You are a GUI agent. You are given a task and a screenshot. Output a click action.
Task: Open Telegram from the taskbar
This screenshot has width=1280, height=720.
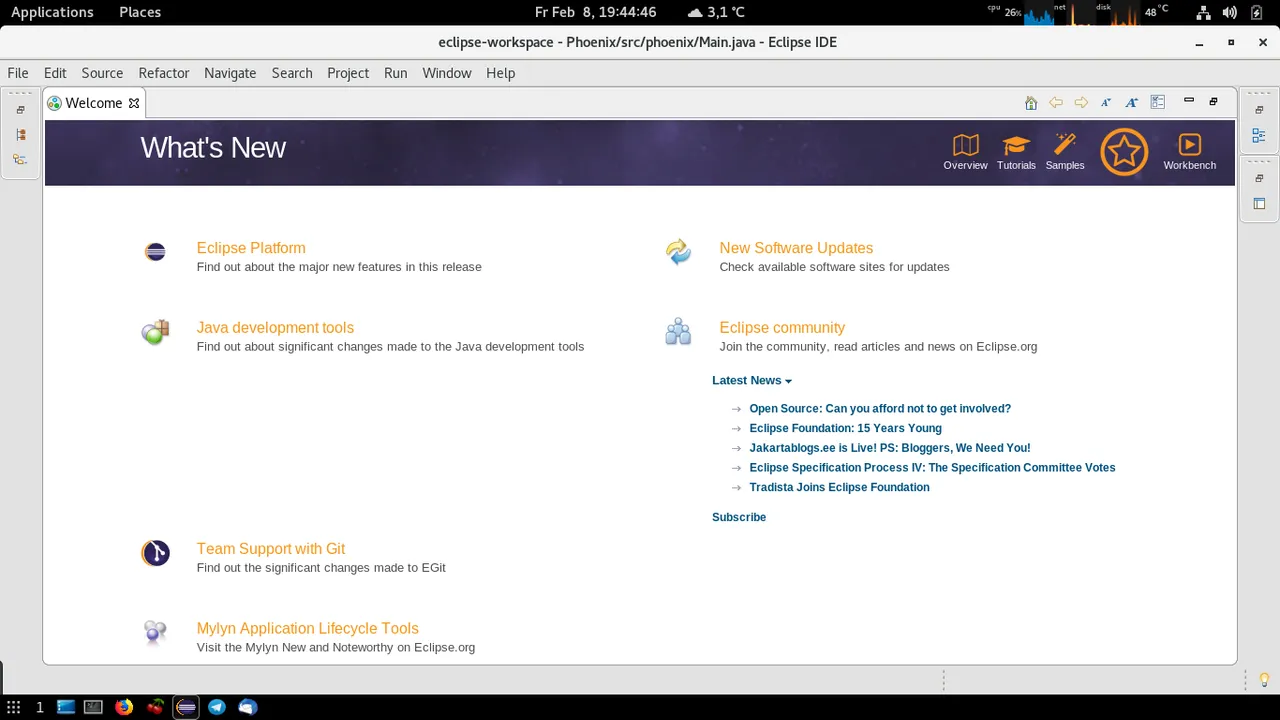217,707
